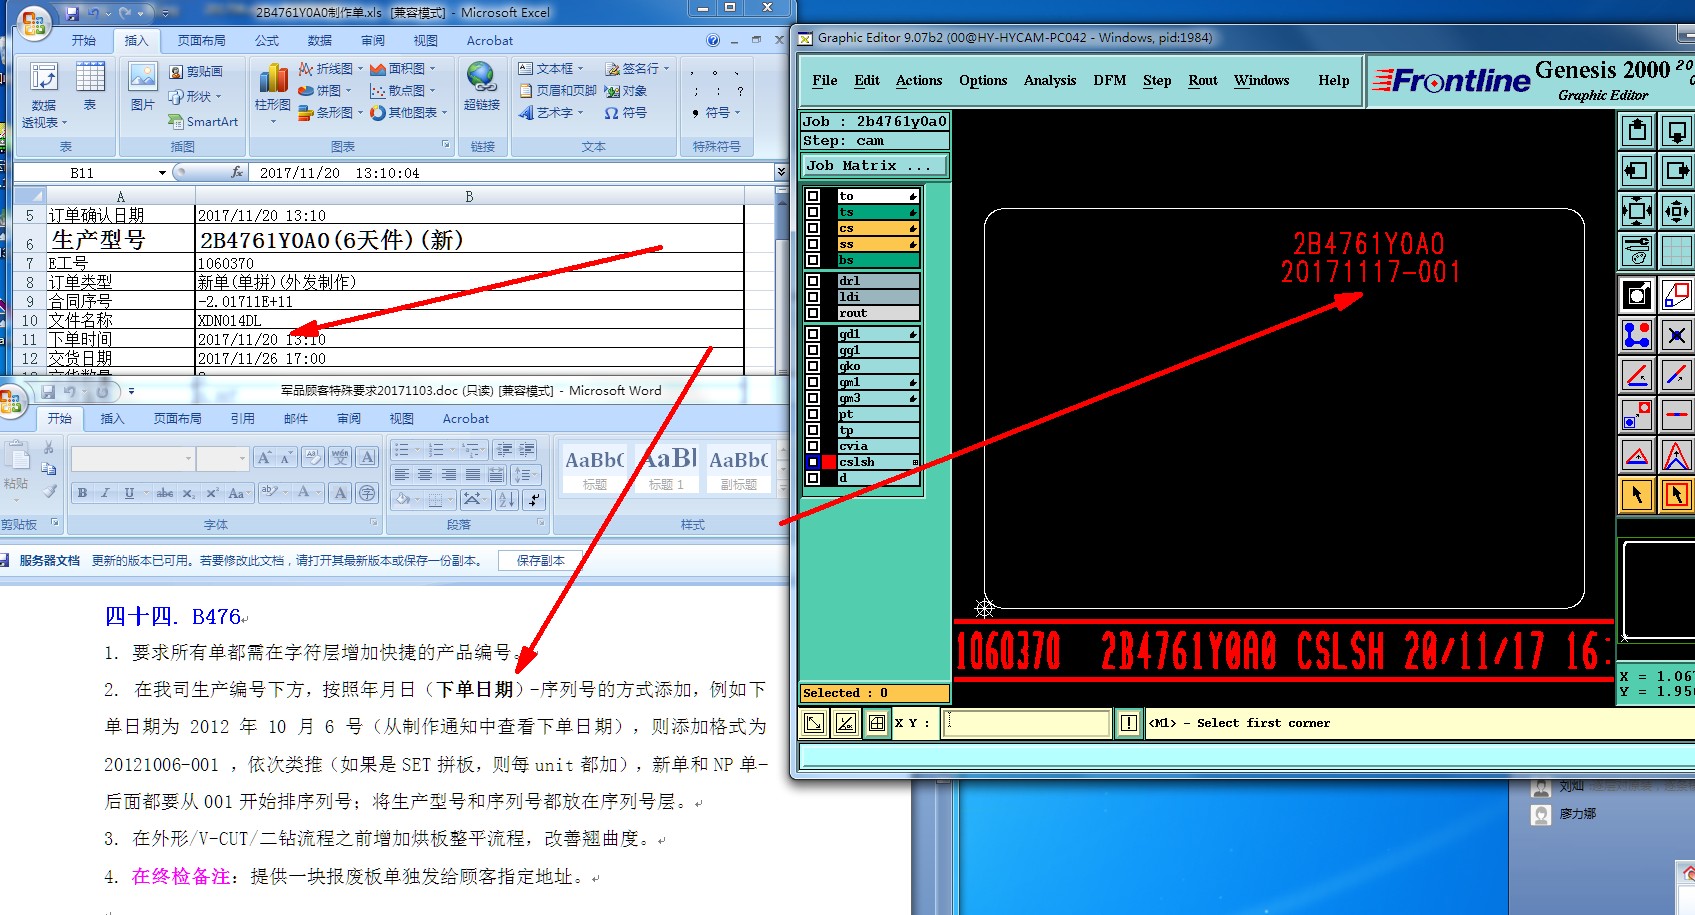Expand the Word font size combo box
This screenshot has height=915, width=1695.
pos(242,458)
